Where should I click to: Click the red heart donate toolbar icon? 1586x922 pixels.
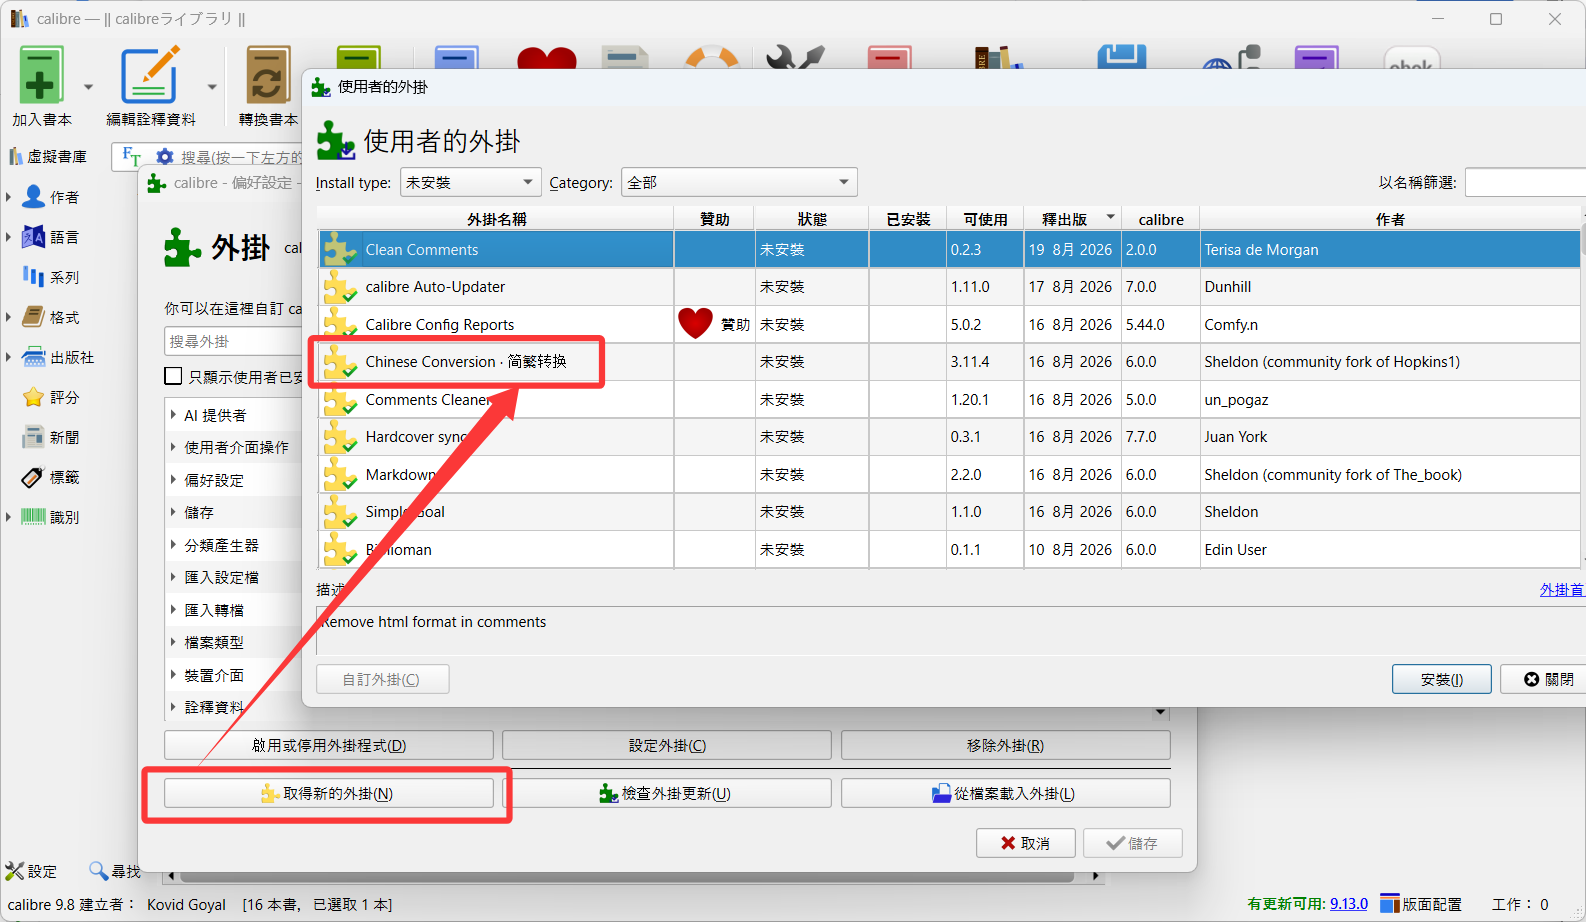point(546,58)
